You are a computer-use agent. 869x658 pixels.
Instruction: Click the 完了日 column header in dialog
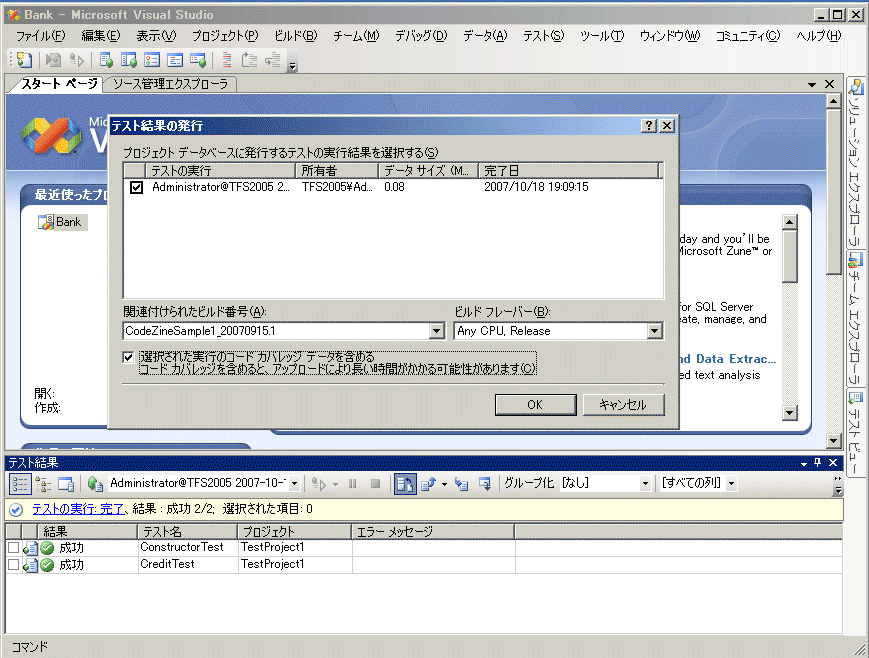(x=568, y=171)
